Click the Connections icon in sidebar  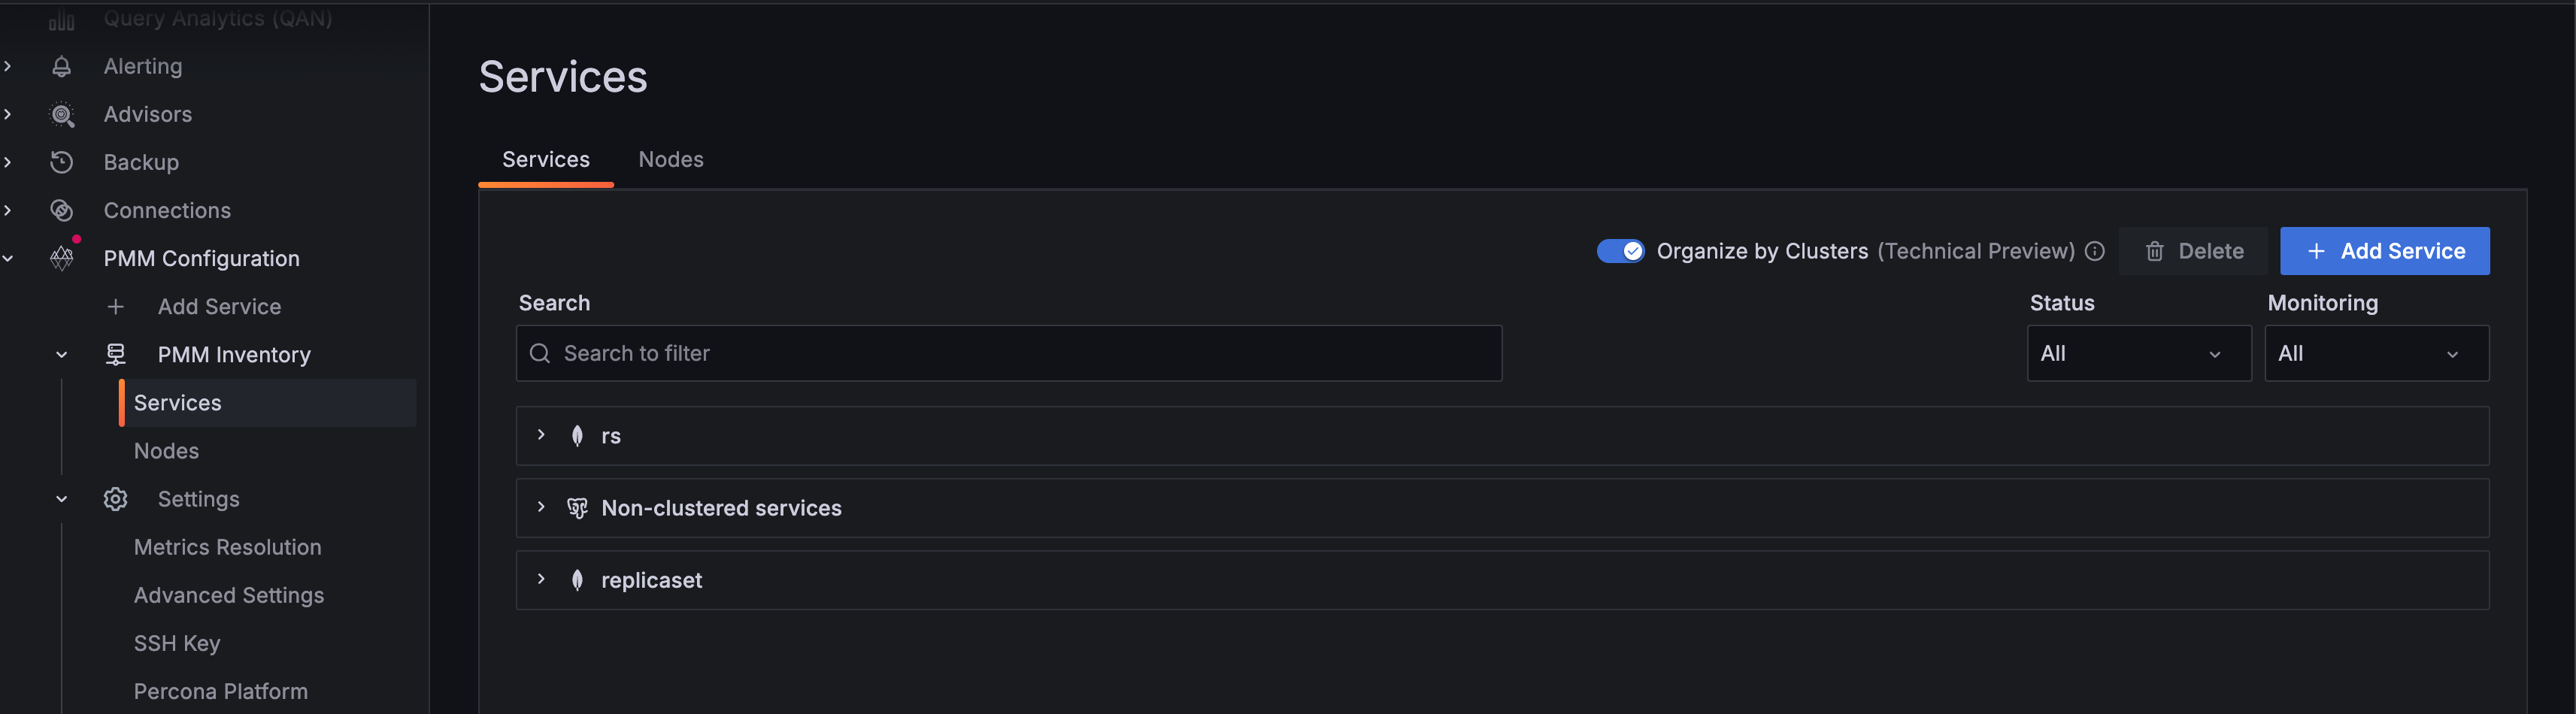tap(62, 210)
